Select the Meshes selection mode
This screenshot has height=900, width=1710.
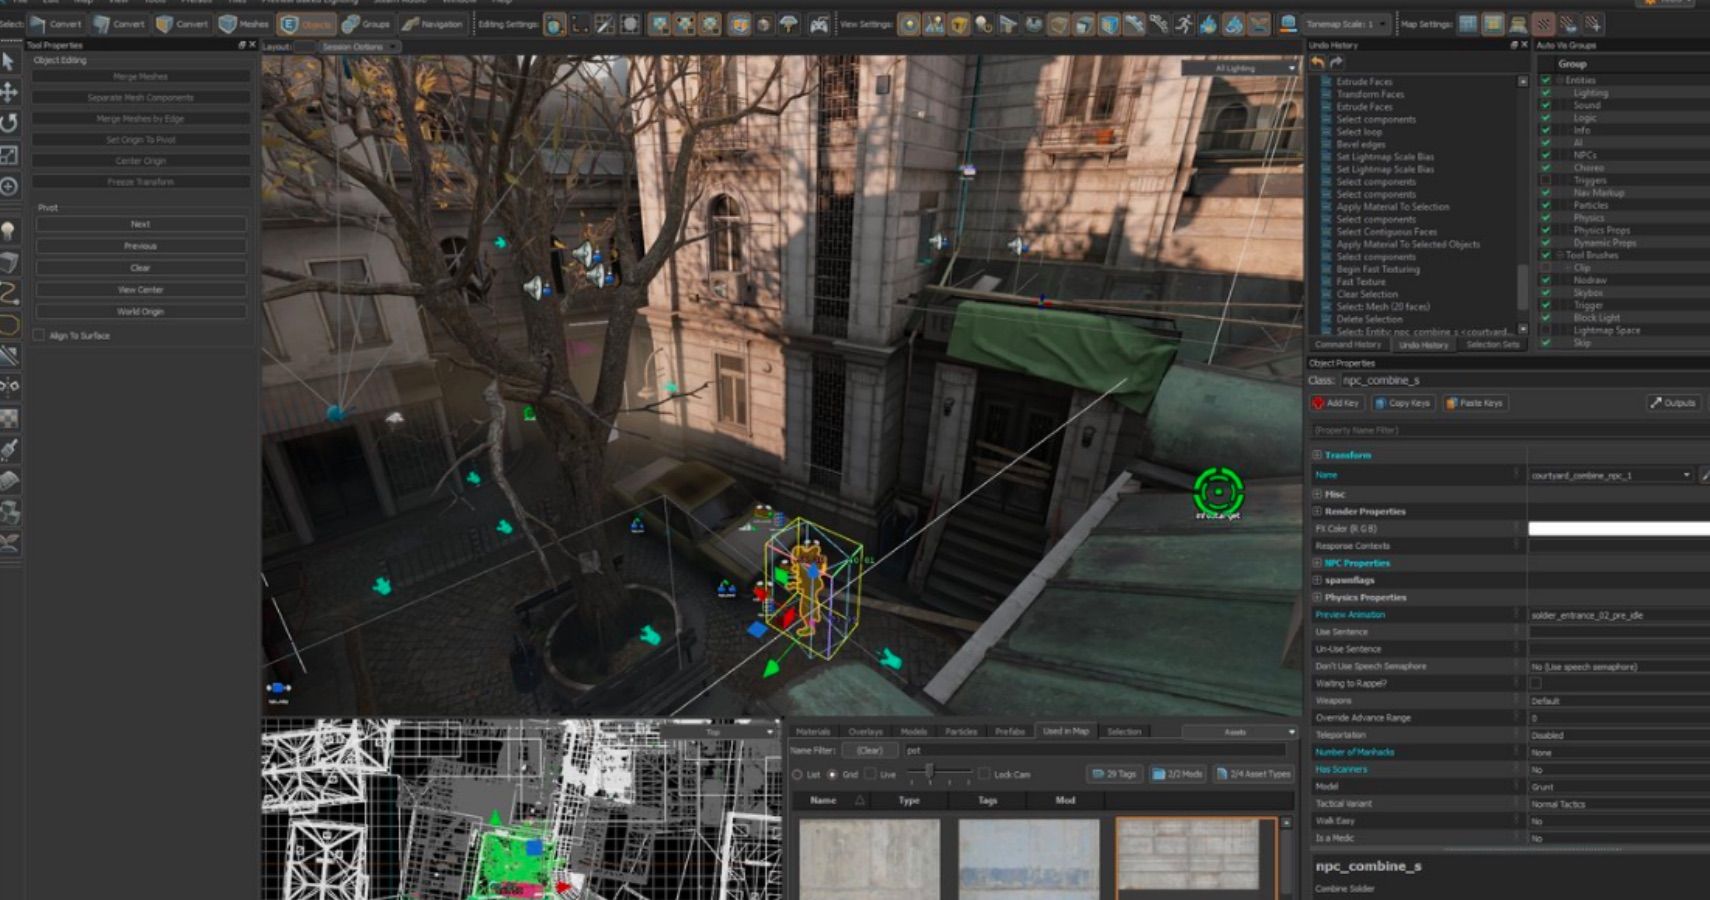[243, 24]
